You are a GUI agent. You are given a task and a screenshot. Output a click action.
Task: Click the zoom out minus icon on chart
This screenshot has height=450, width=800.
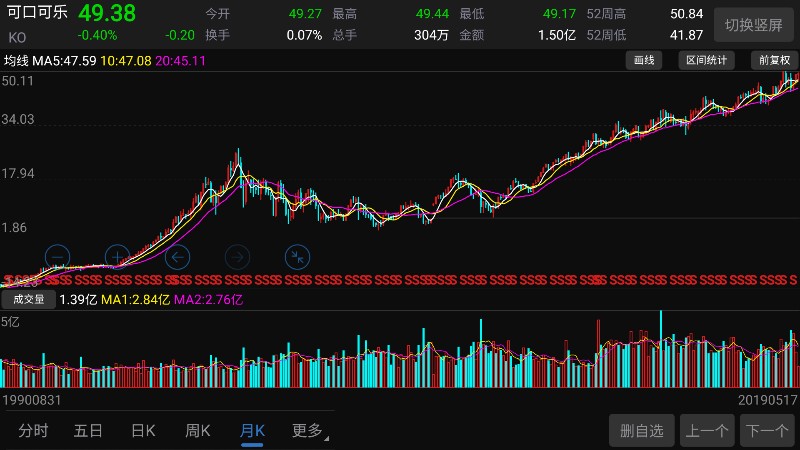pos(58,257)
